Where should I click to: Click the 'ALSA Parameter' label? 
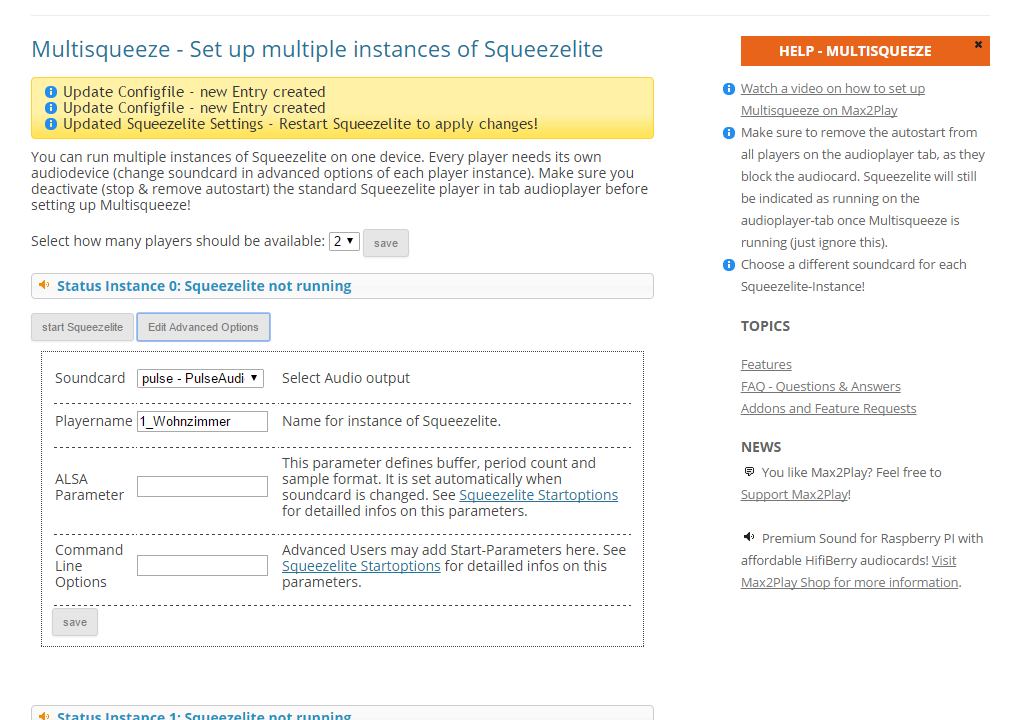tap(89, 487)
